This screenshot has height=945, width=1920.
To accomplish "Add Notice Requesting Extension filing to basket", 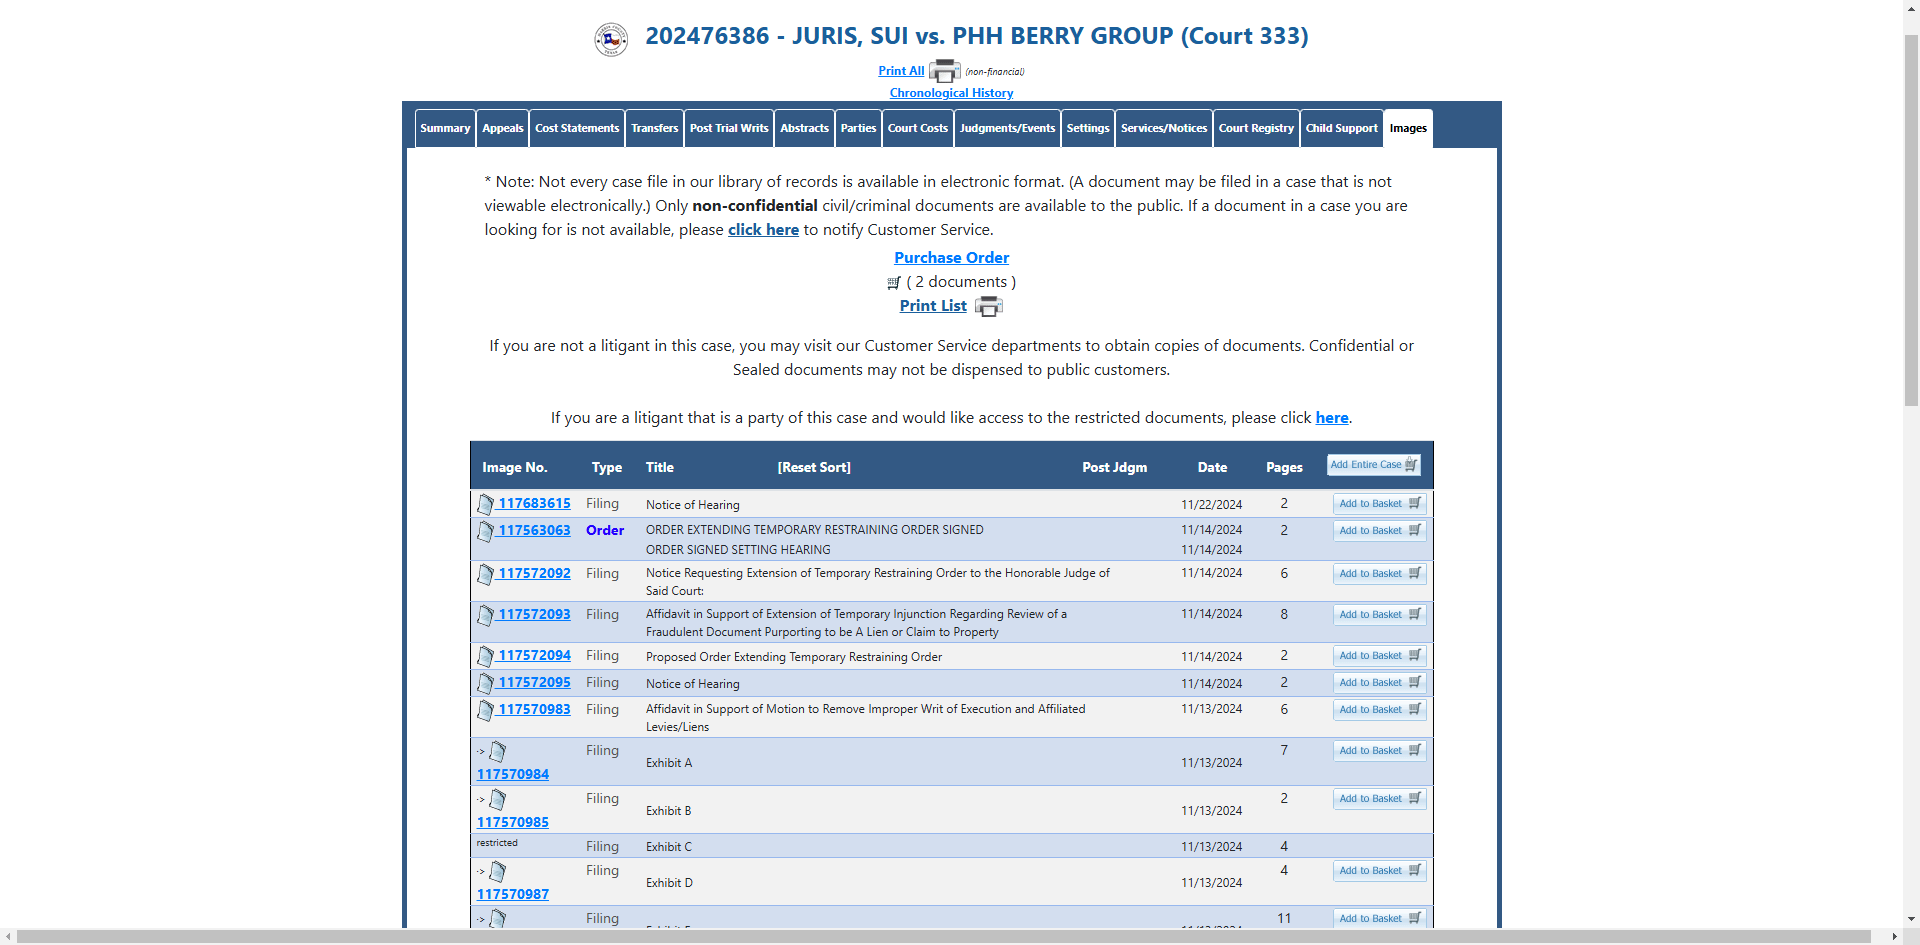I will pyautogui.click(x=1380, y=574).
